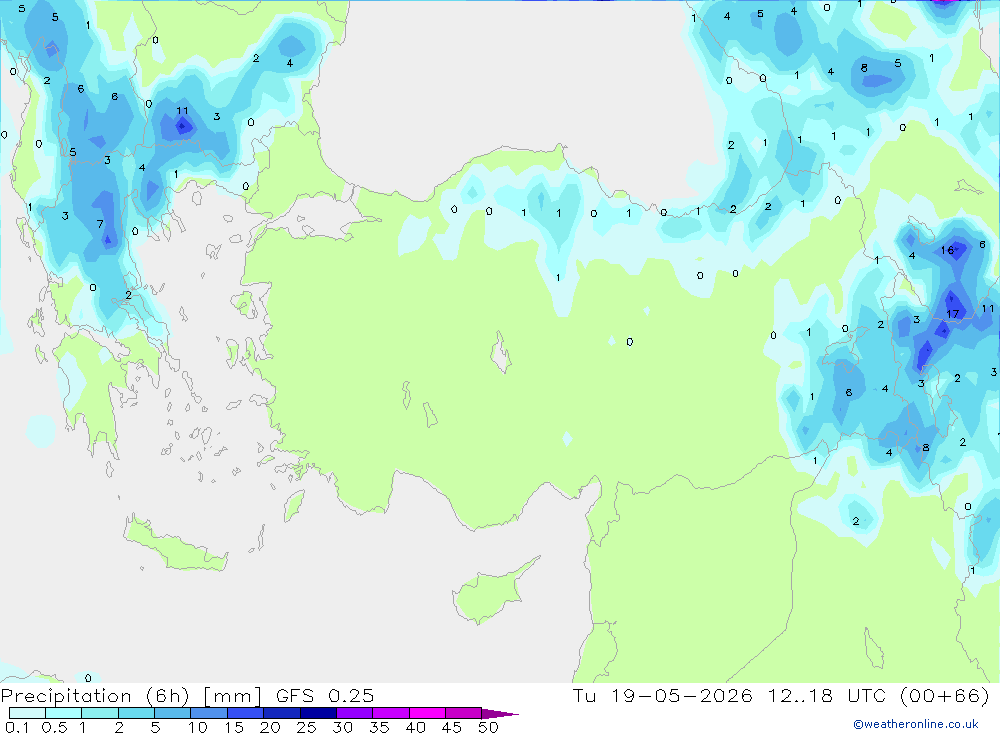The height and width of the screenshot is (733, 1000).
Task: Pick the 0.5–1 mm legend color swatch
Action: [x=64, y=713]
